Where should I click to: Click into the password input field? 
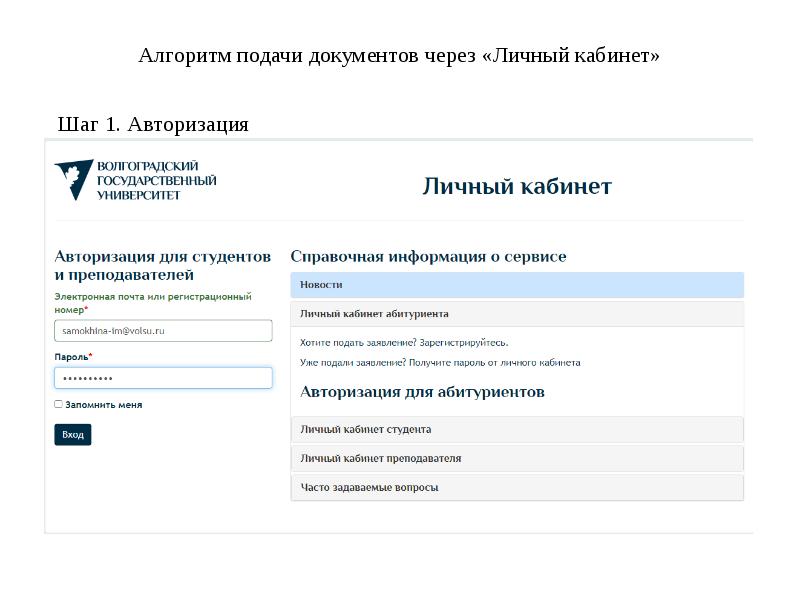(x=163, y=378)
